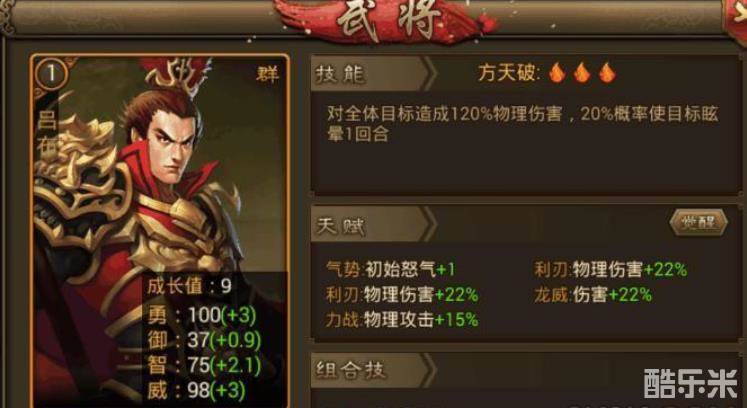This screenshot has width=747, height=408.
Task: Open the 组合技 combo skill header
Action: 373,370
